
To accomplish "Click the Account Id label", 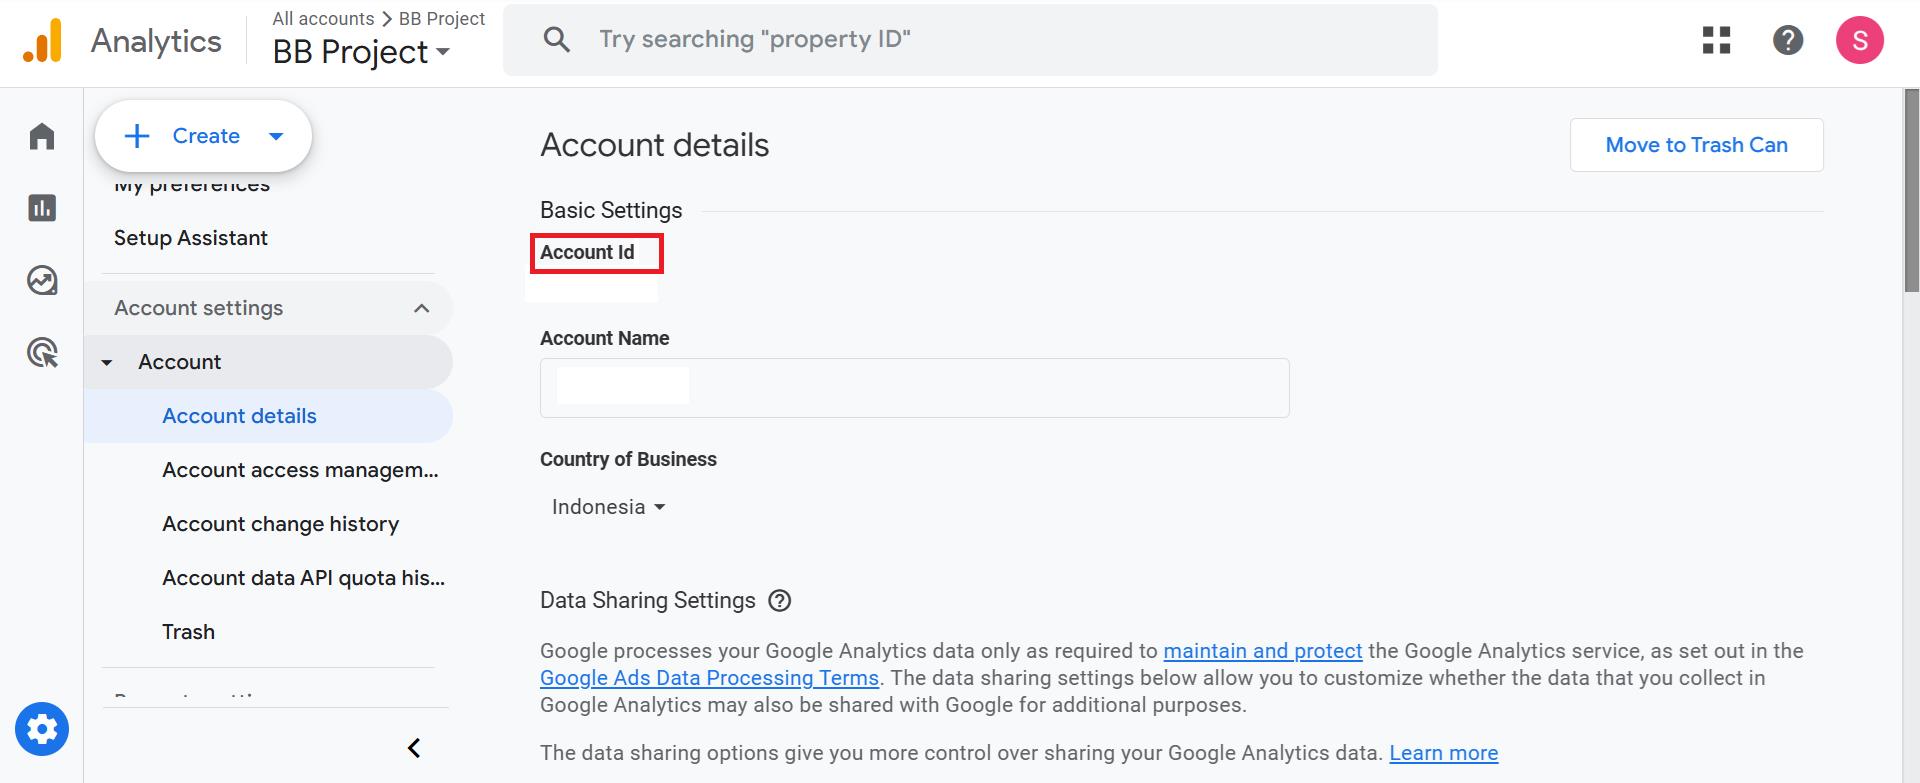I will point(587,252).
